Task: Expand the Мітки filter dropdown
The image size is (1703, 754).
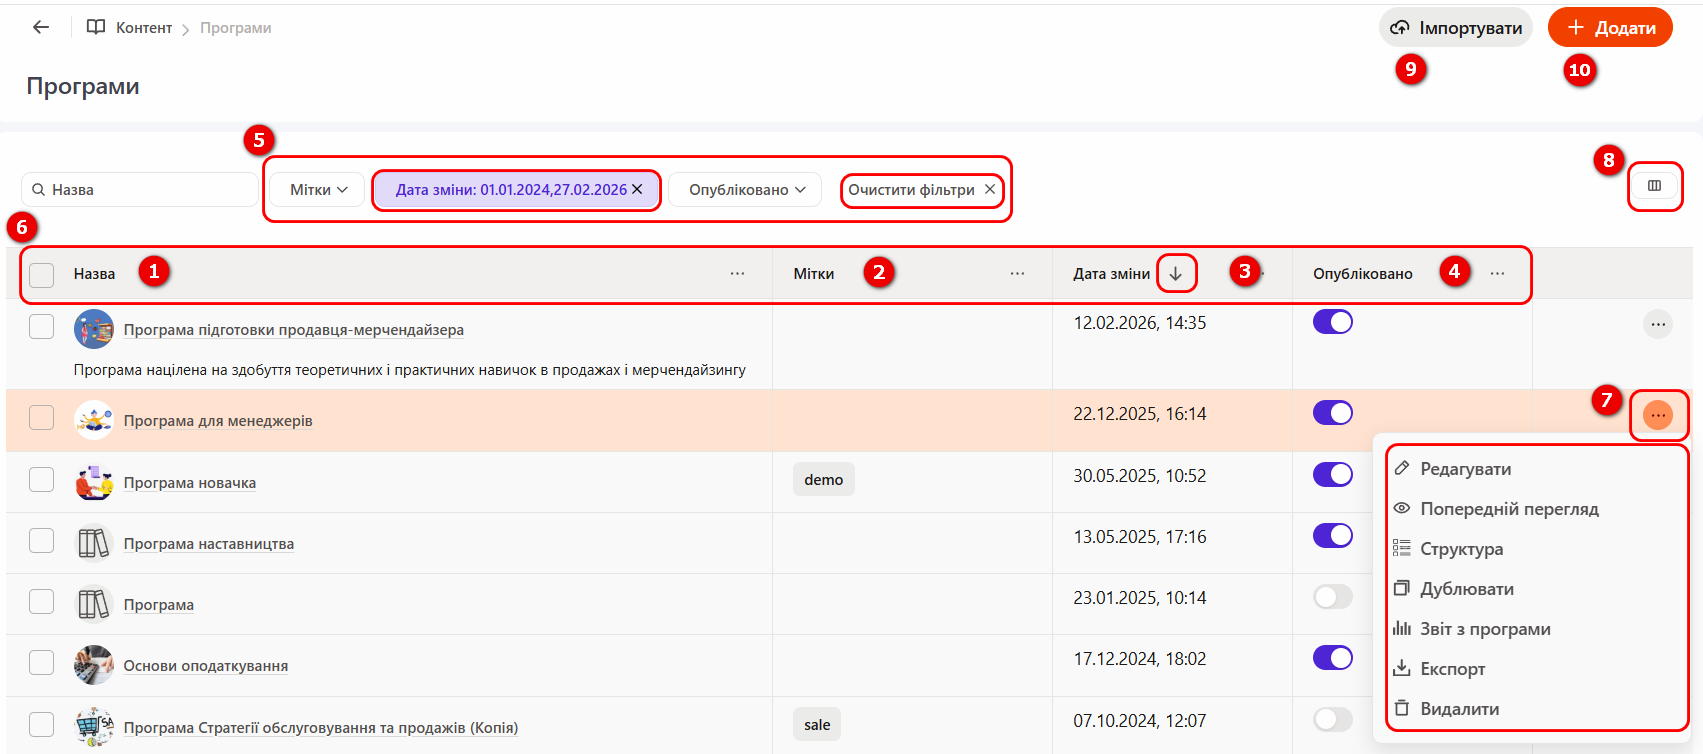Action: point(318,190)
